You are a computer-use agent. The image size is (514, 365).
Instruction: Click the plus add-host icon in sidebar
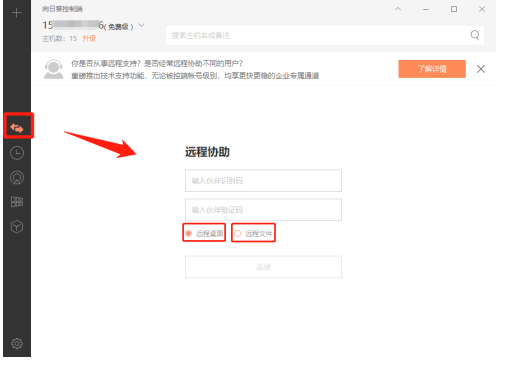click(16, 13)
